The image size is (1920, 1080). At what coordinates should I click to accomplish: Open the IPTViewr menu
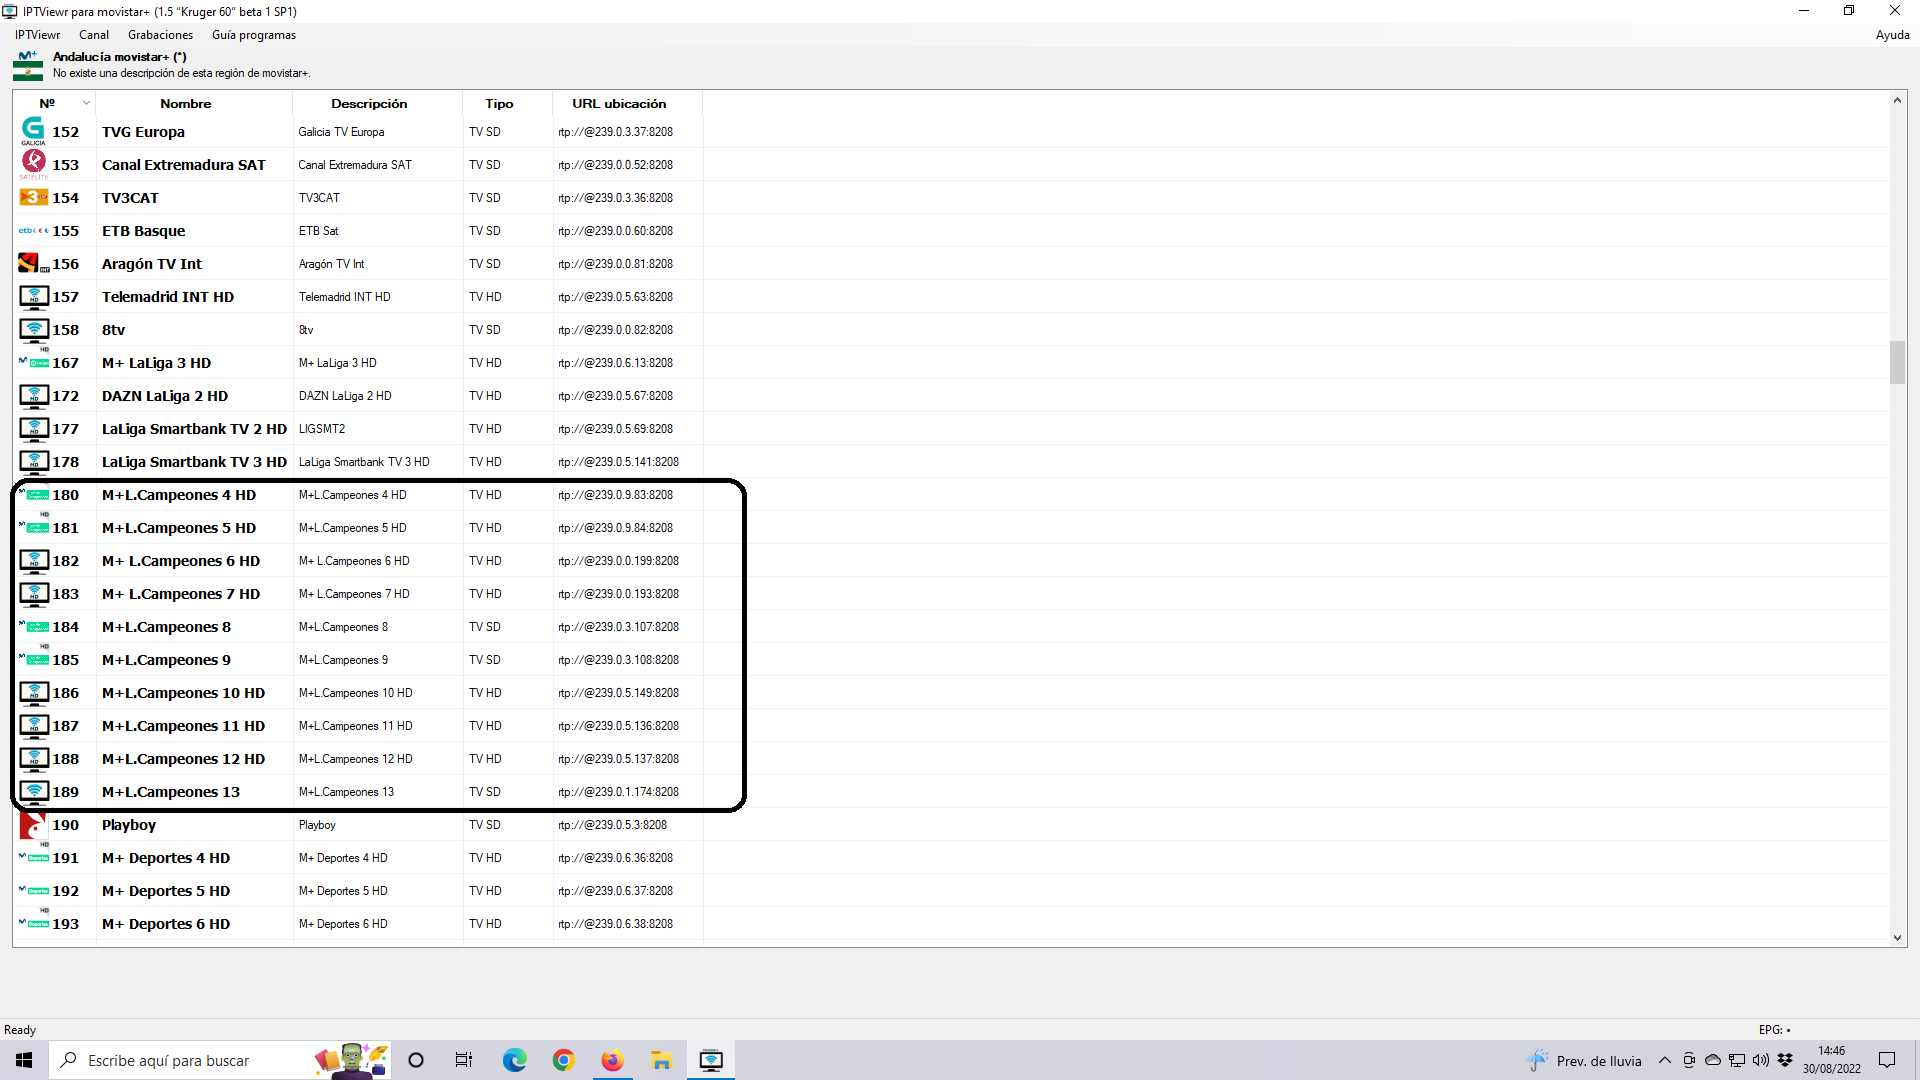(37, 35)
